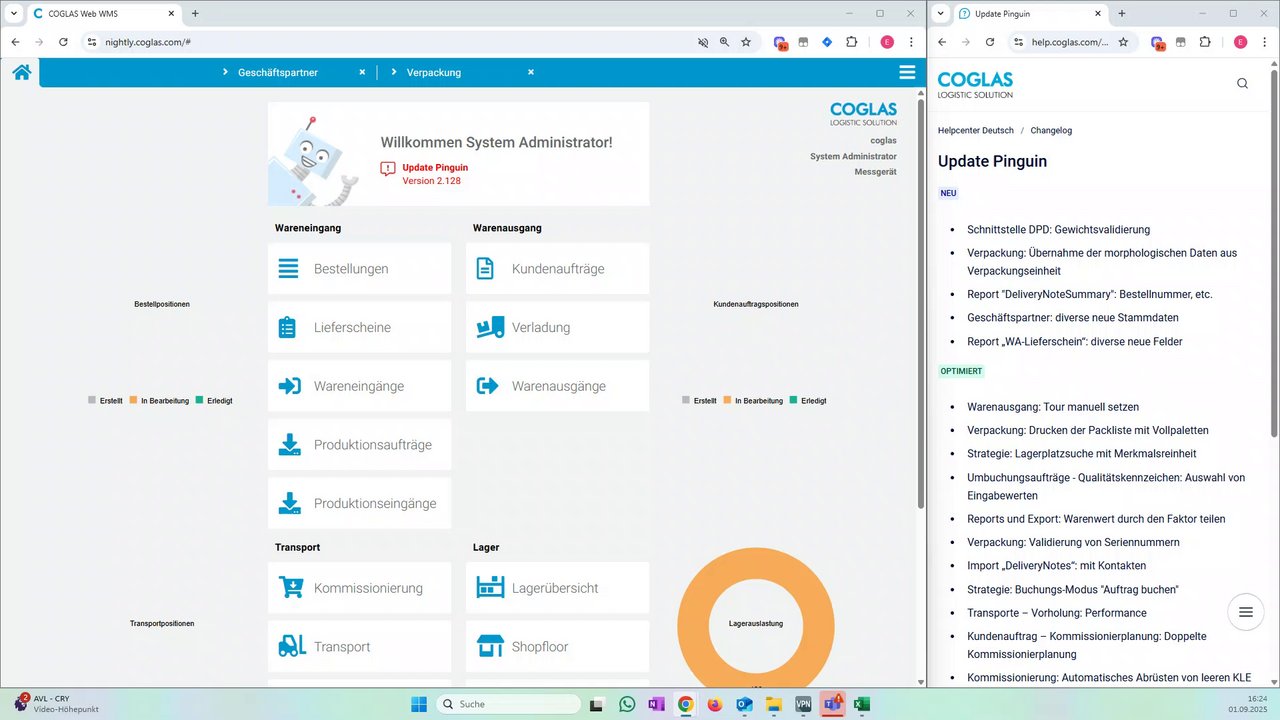This screenshot has width=1280, height=720.
Task: Click the zoom magnifier in COGLAS address bar
Action: tap(724, 42)
